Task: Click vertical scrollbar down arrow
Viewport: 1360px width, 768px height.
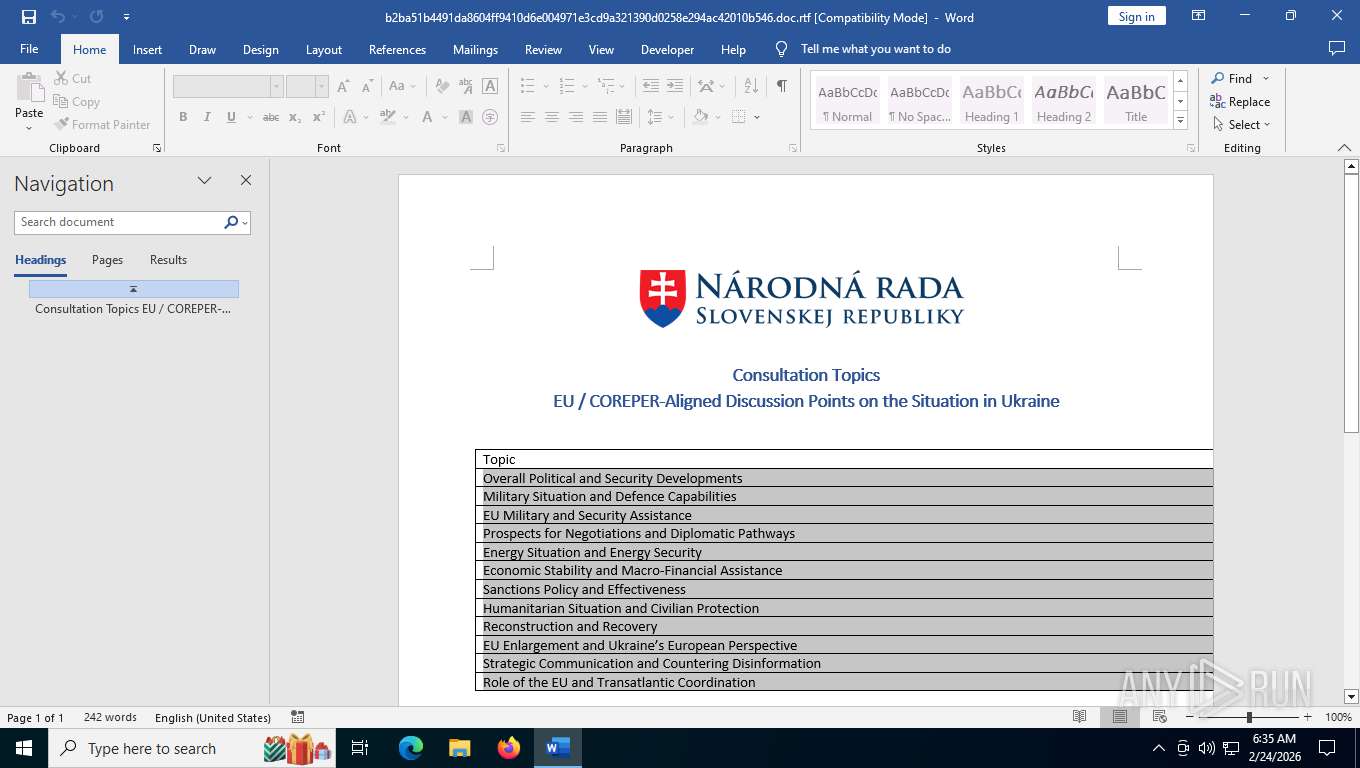Action: [1352, 697]
